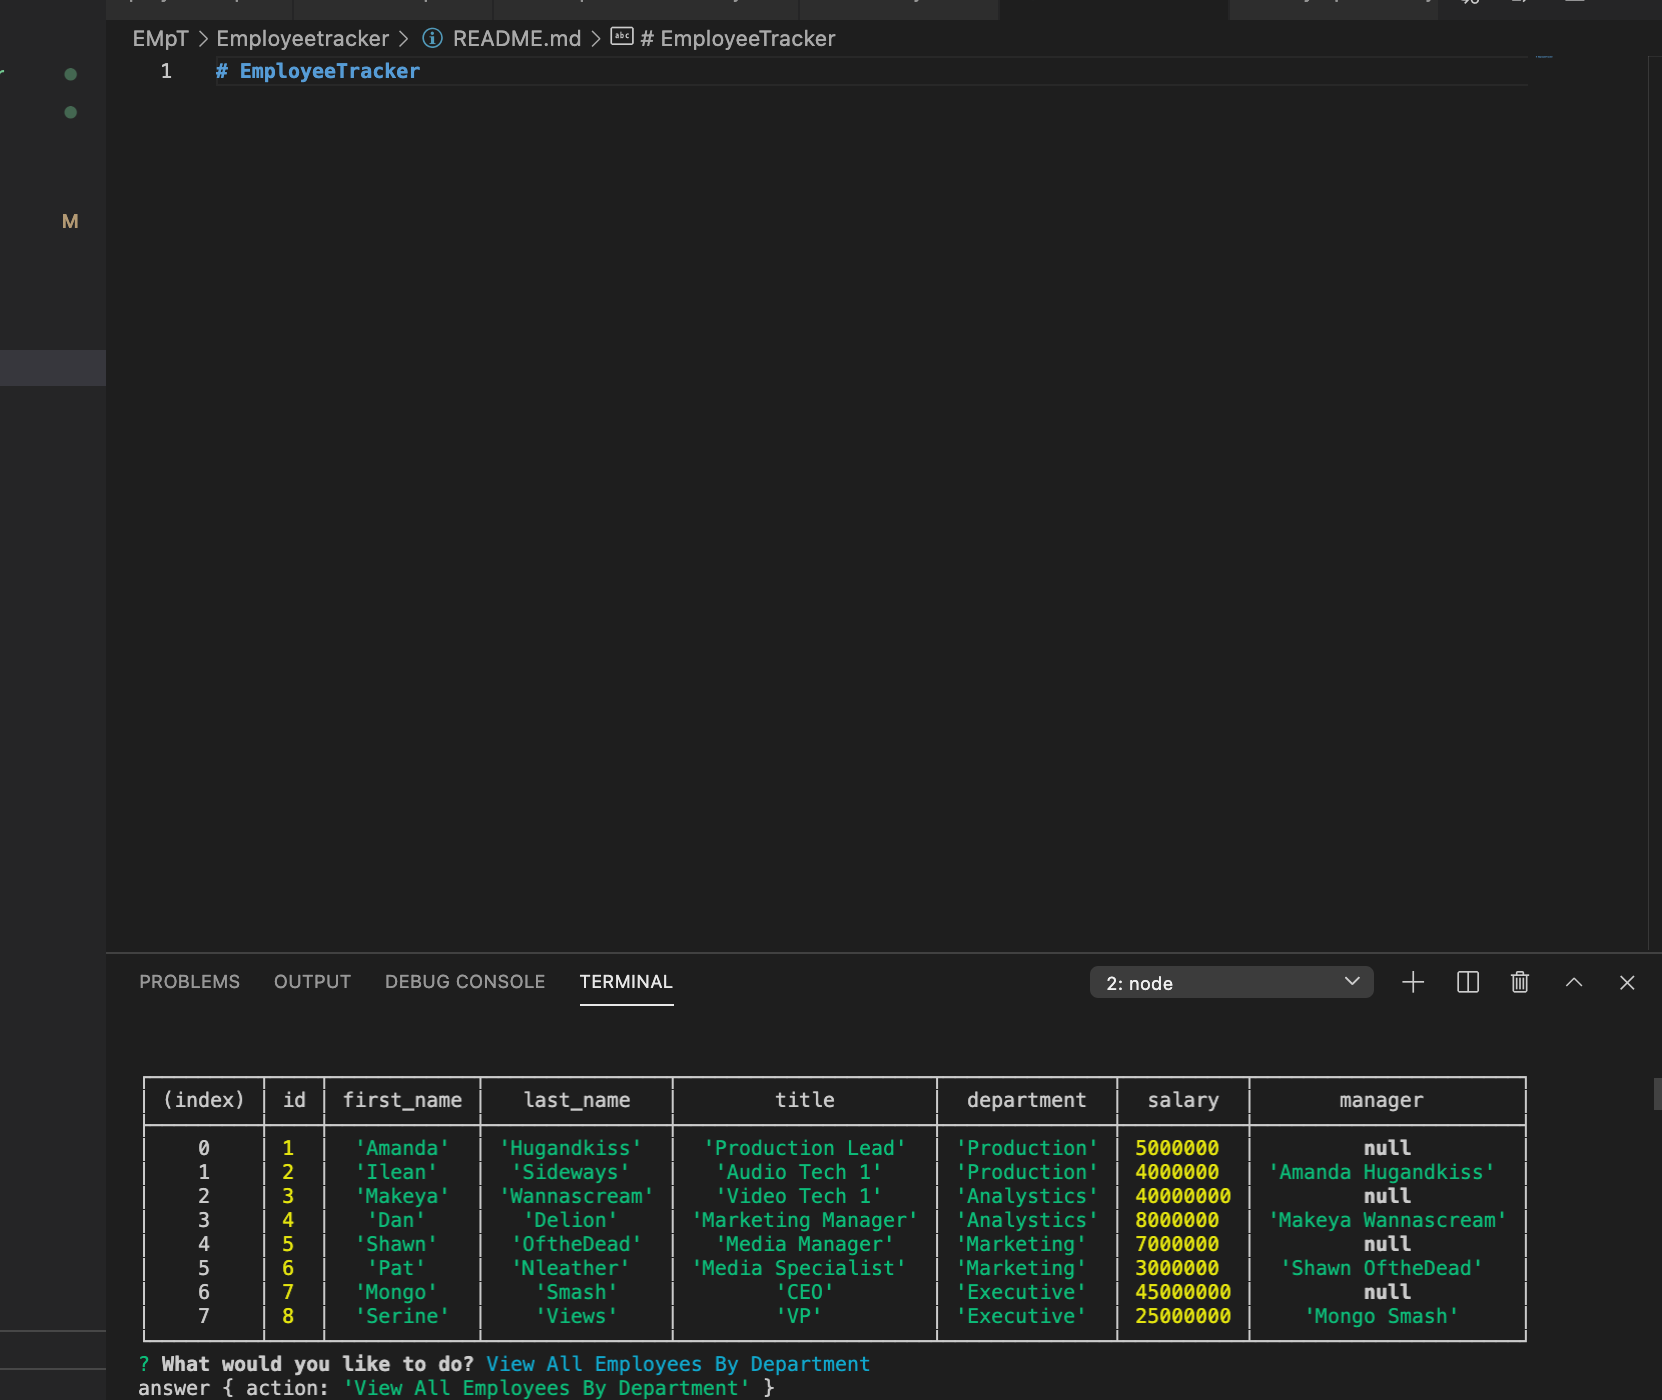This screenshot has height=1400, width=1662.
Task: Create a new terminal with plus icon
Action: (x=1413, y=982)
